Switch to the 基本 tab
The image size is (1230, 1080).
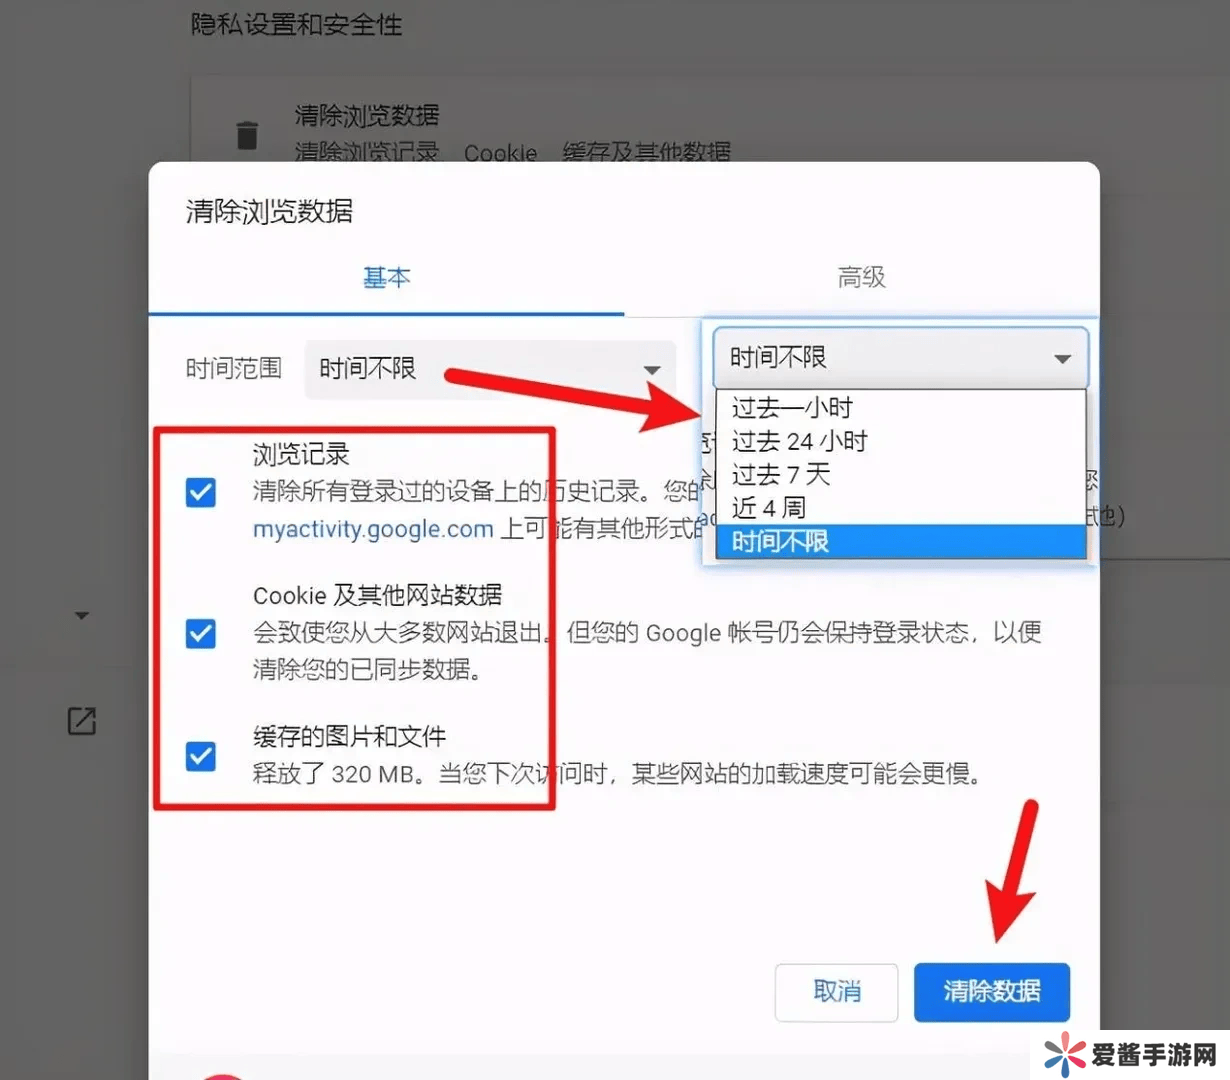[387, 277]
